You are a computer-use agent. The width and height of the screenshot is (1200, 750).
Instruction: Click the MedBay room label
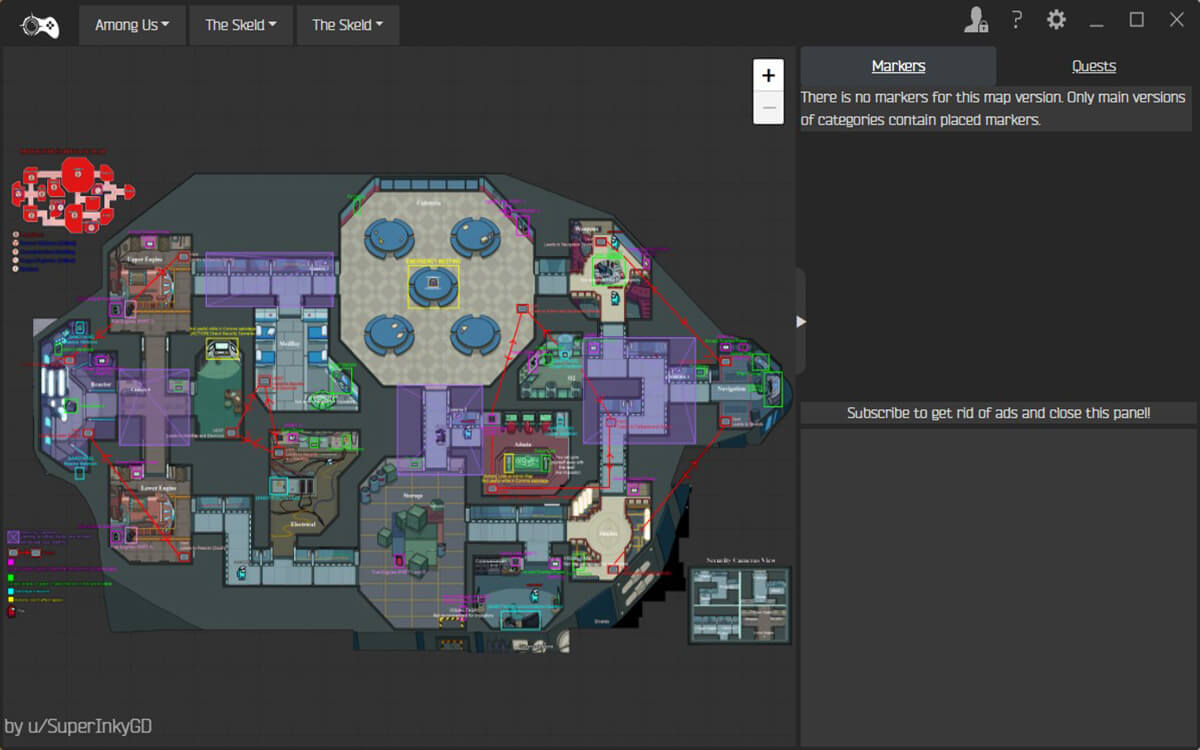pyautogui.click(x=291, y=343)
